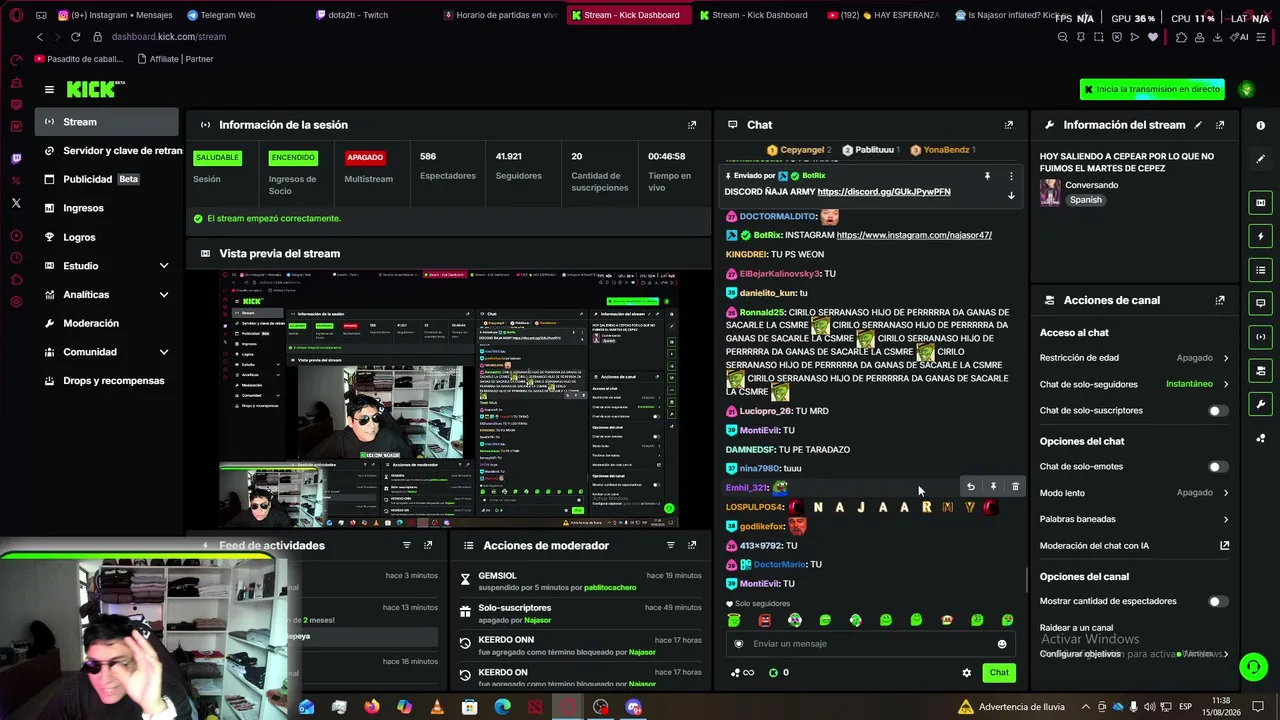Click the lightning bolt icon in right rail
The height and width of the screenshot is (720, 1280).
point(1260,236)
